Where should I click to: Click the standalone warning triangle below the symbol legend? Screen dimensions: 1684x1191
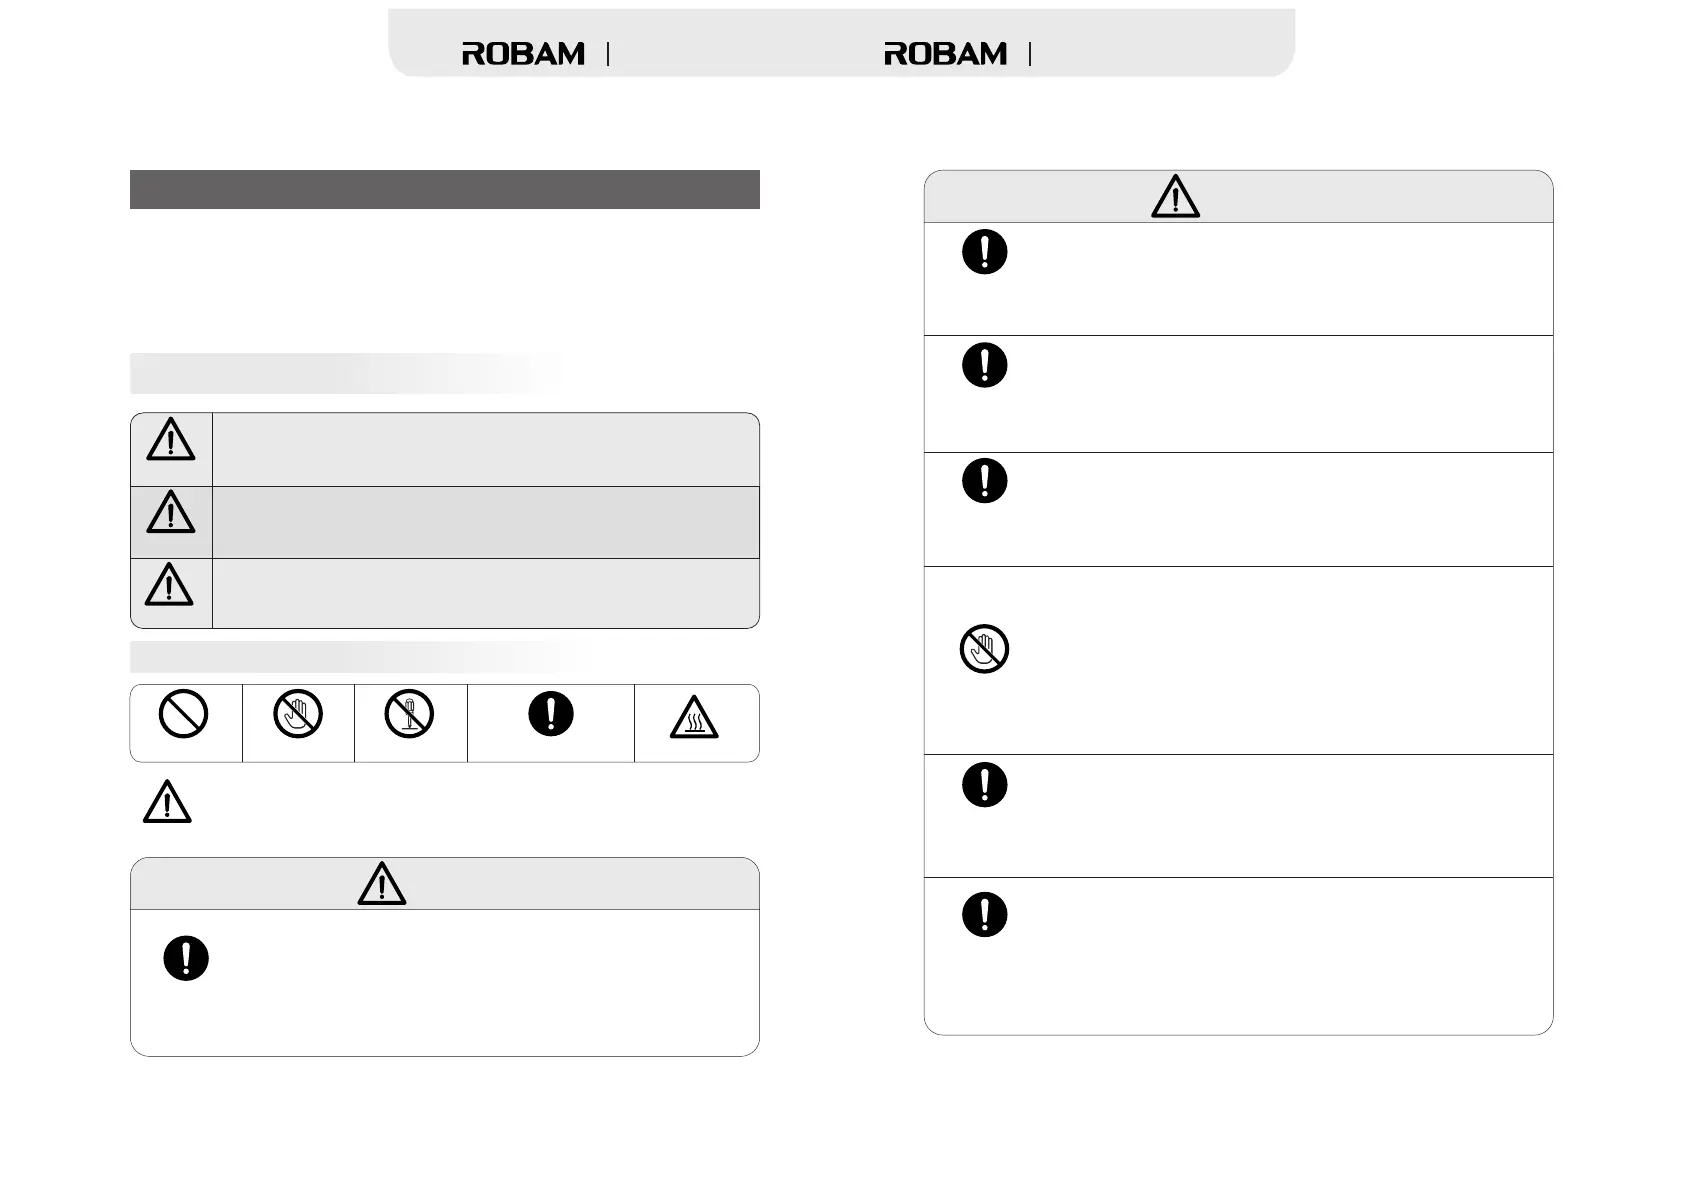pyautogui.click(x=167, y=802)
